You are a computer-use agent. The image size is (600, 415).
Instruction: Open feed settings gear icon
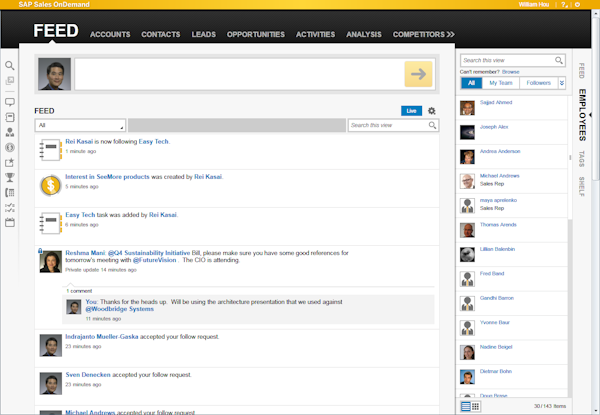point(432,111)
